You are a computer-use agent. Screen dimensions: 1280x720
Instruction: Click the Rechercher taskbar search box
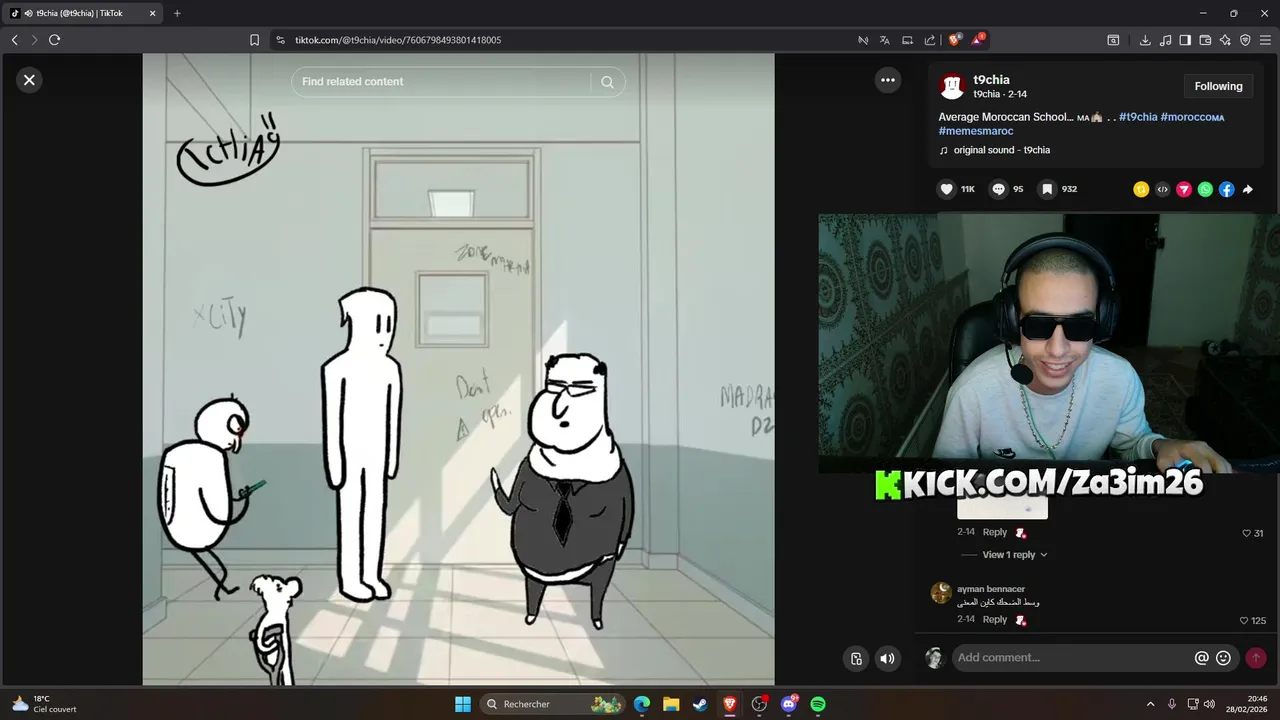[x=552, y=704]
